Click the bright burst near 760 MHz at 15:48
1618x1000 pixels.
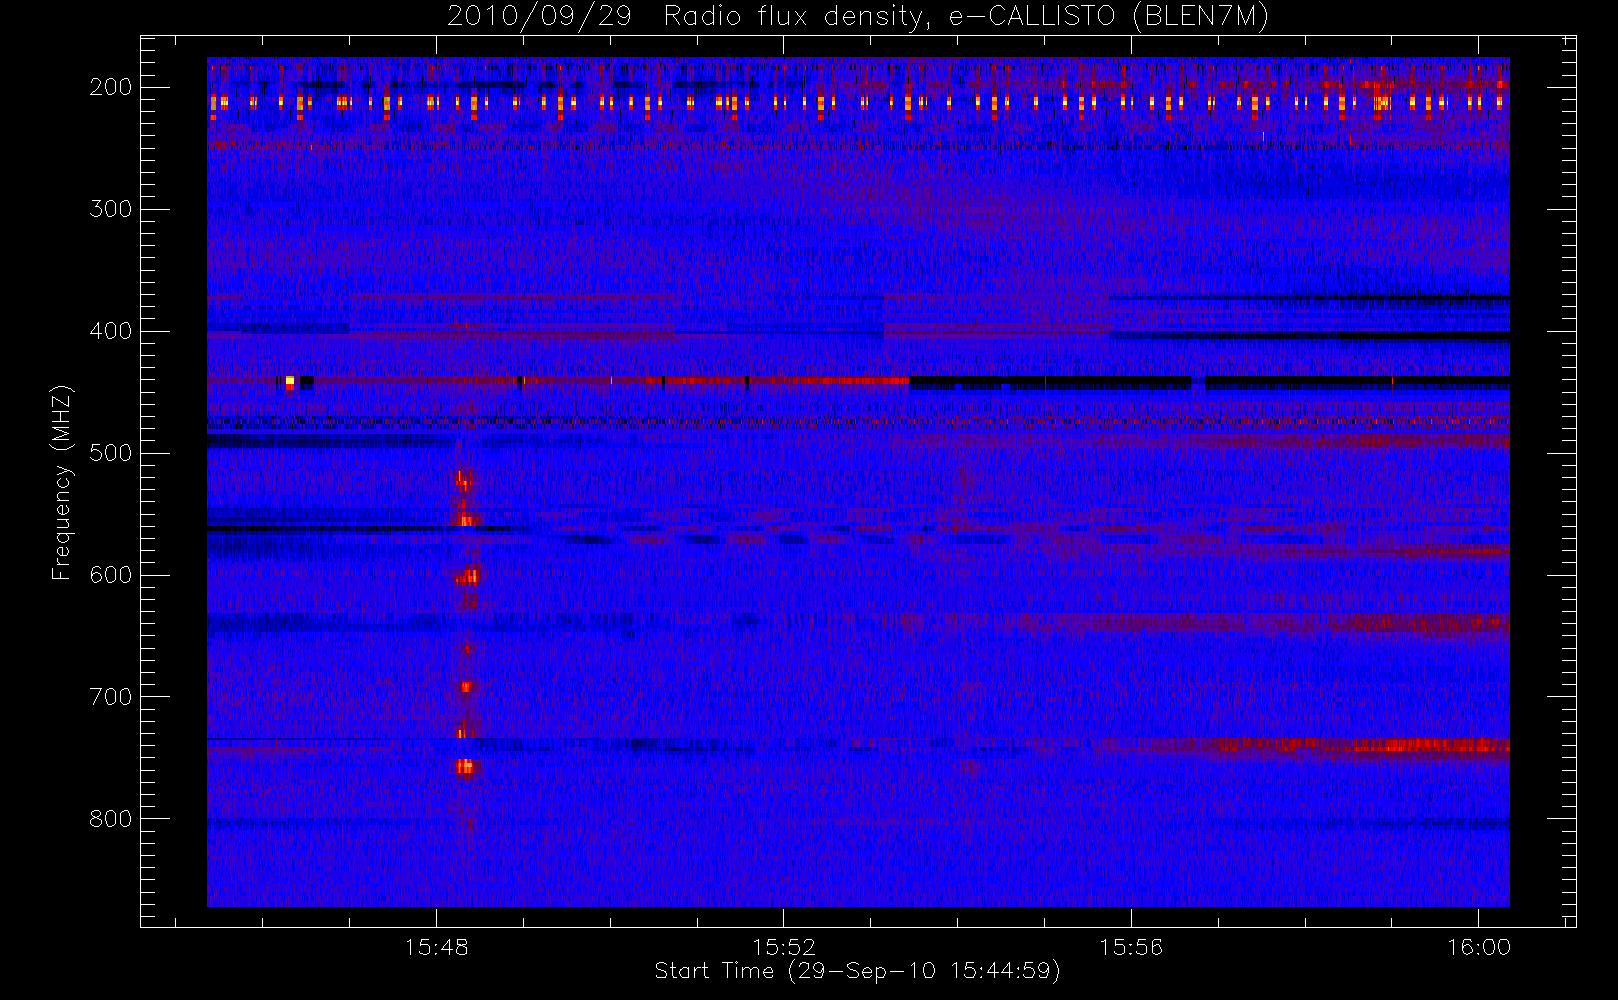coord(466,767)
